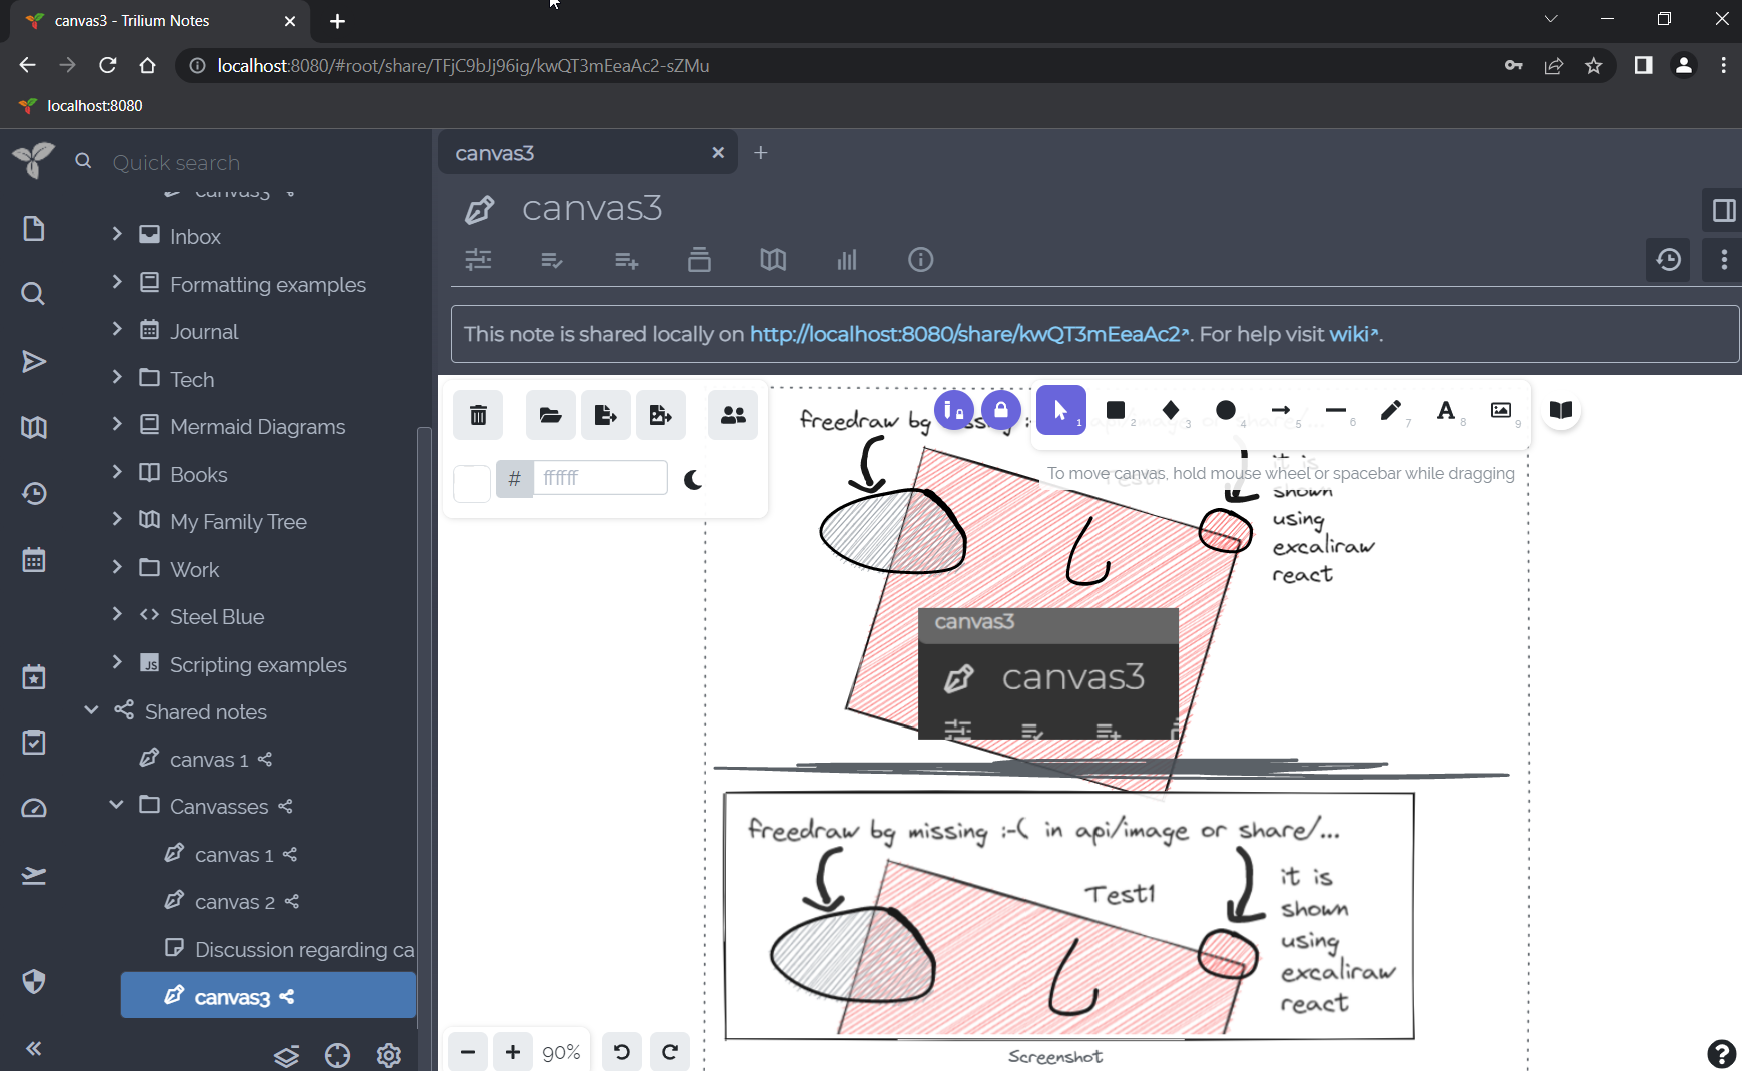Select the Text tool
Screen dimensions: 1742x1071
[x=1446, y=410]
